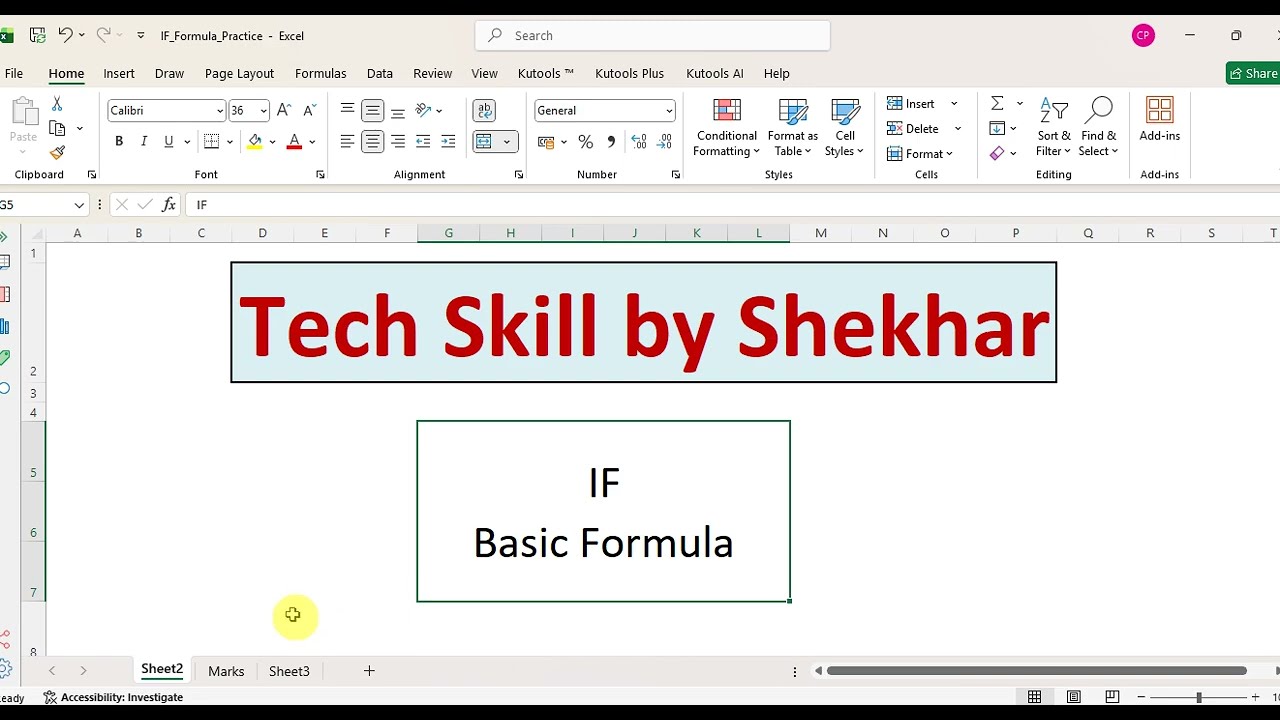Click the Delete cells button

pyautogui.click(x=913, y=129)
